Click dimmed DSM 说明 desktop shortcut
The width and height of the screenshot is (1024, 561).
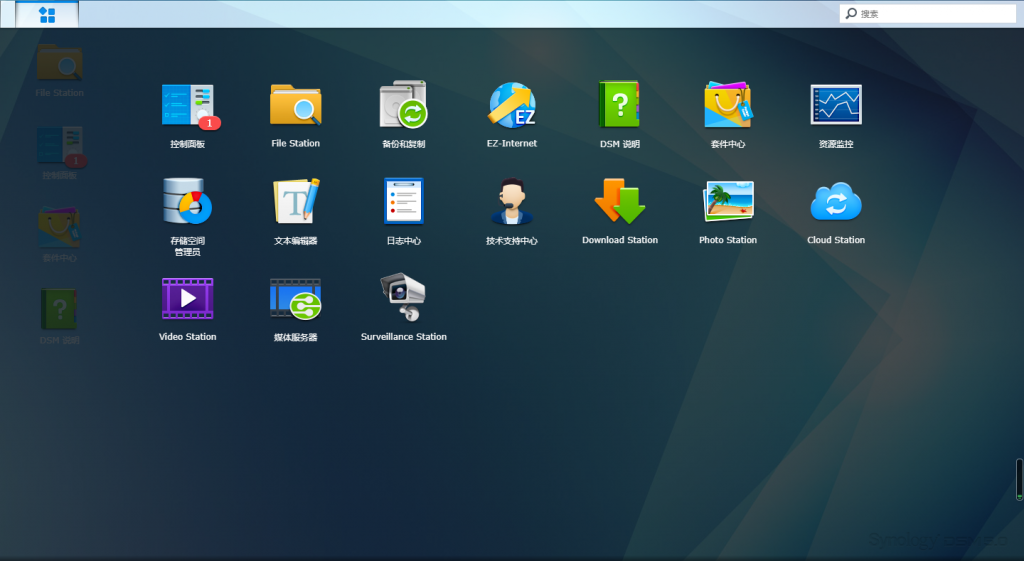[x=59, y=317]
